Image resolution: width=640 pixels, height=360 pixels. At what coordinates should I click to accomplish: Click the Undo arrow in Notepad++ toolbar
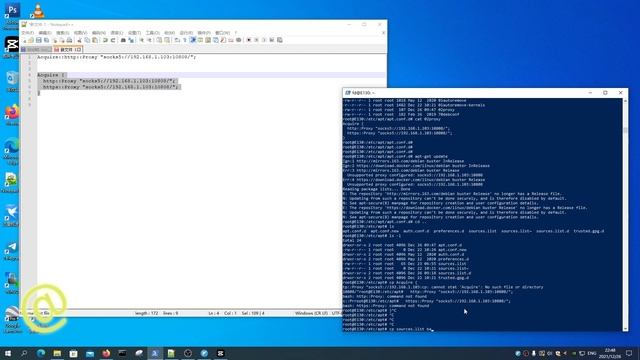(105, 40)
